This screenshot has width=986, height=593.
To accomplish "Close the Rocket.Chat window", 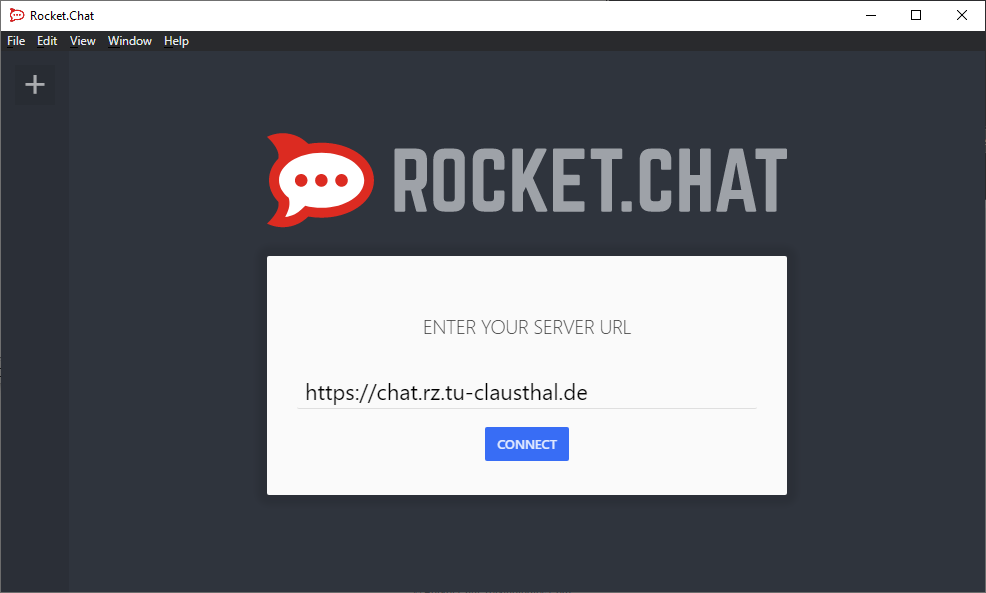I will click(x=962, y=15).
